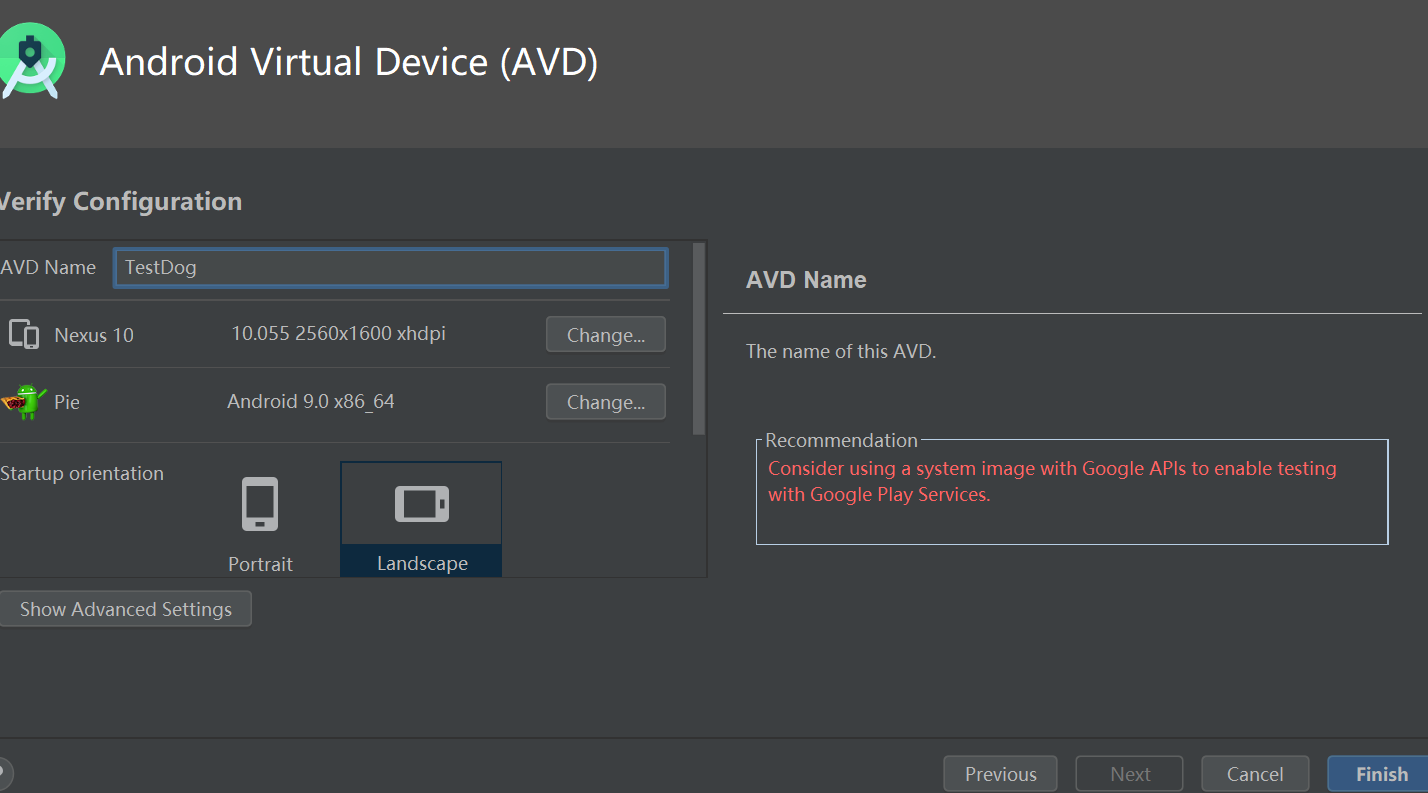Click the Android Pie system image icon
Image resolution: width=1428 pixels, height=793 pixels.
[x=25, y=401]
